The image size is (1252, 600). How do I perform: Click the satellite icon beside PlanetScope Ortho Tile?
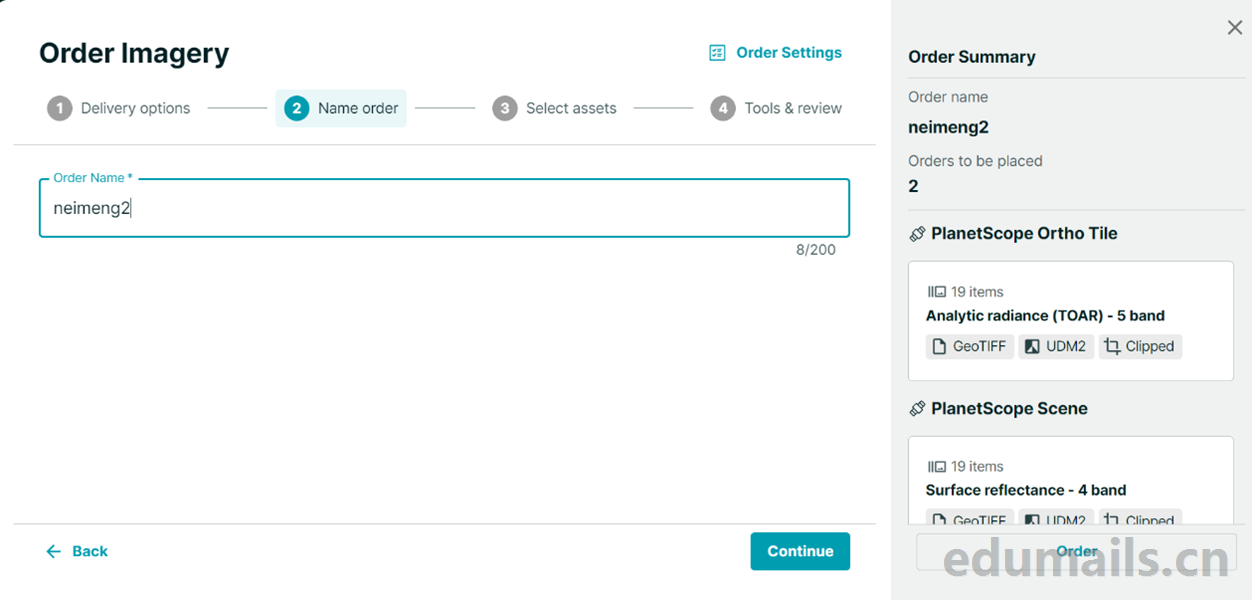(917, 234)
